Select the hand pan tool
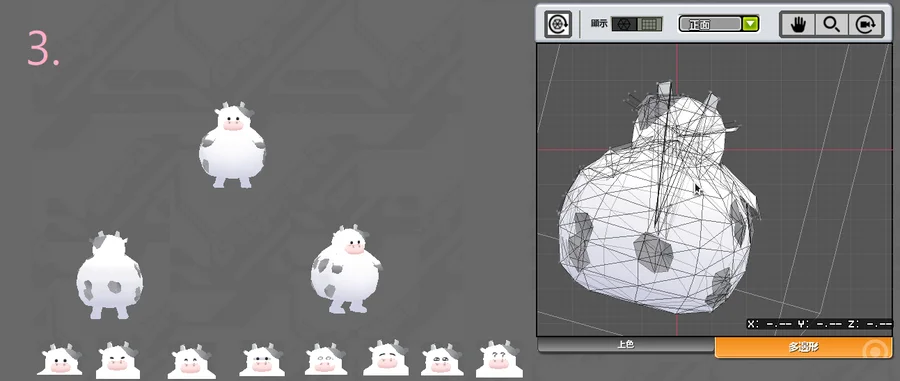 [798, 24]
